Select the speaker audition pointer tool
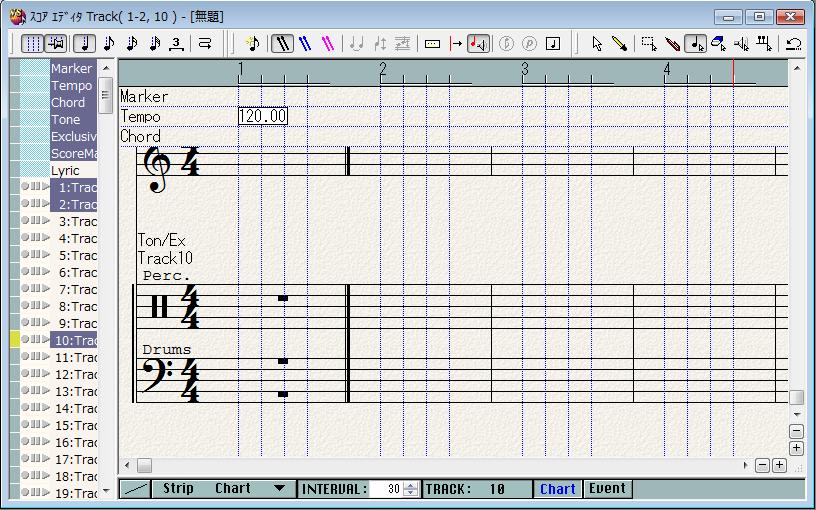Viewport: 816px width, 510px height. [741, 44]
